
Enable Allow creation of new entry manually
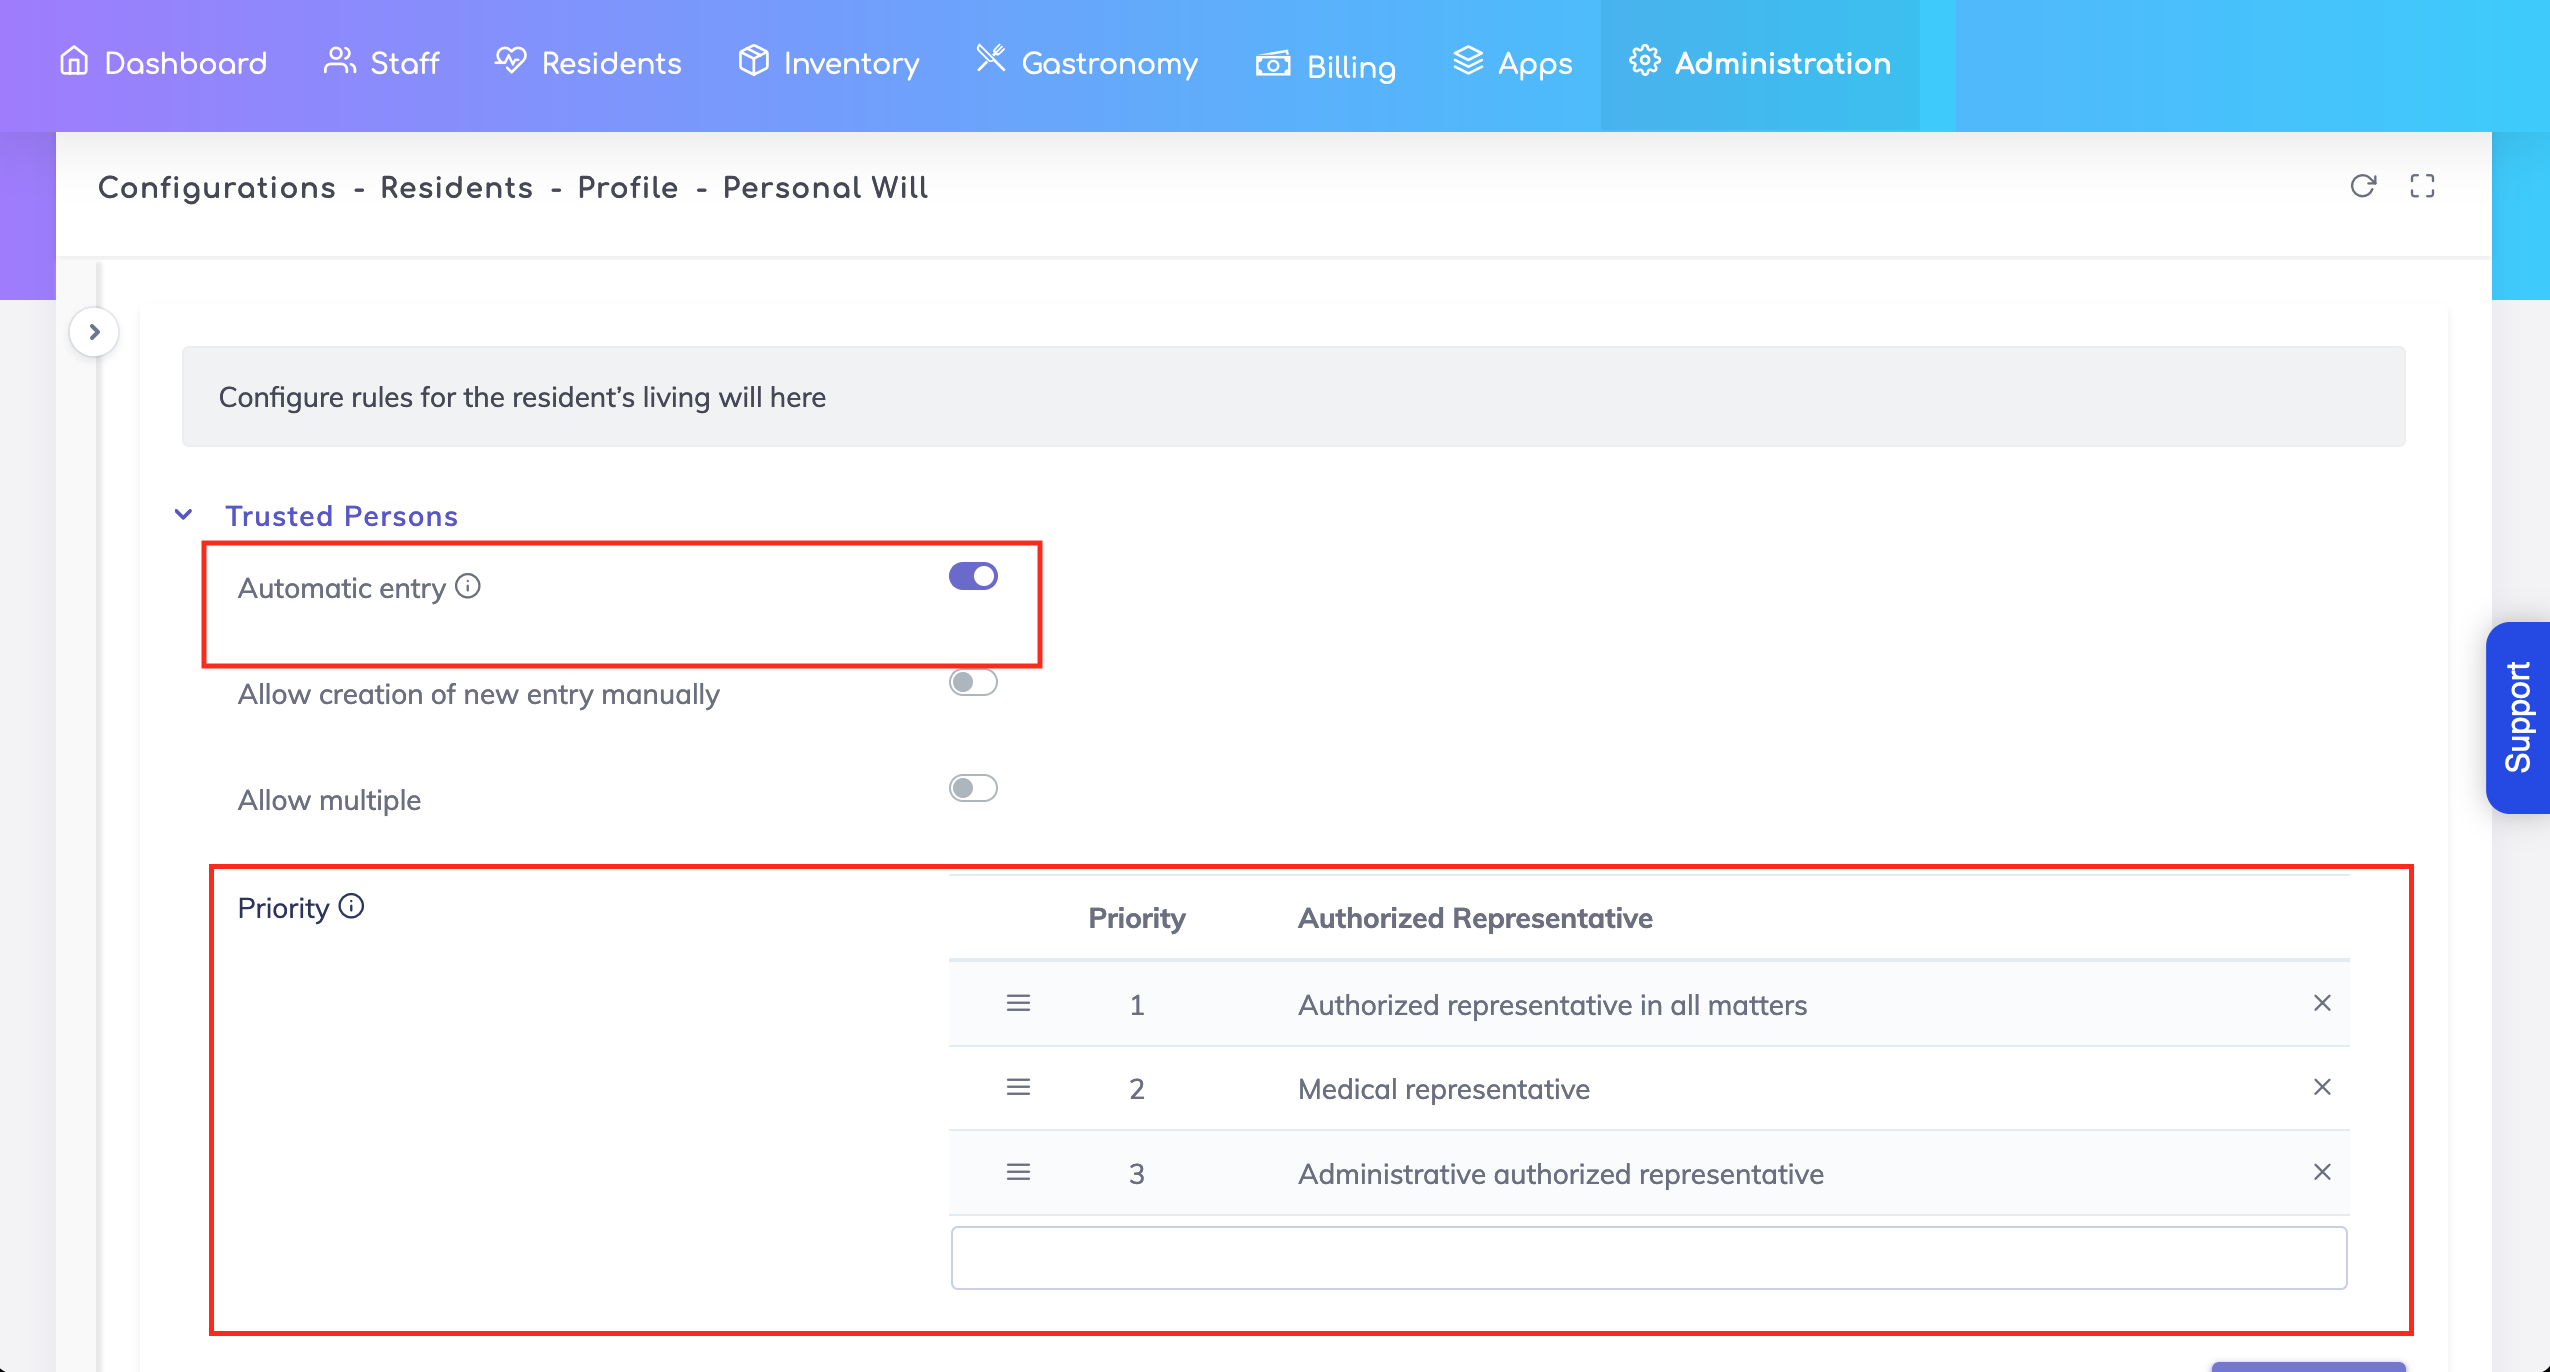973,682
